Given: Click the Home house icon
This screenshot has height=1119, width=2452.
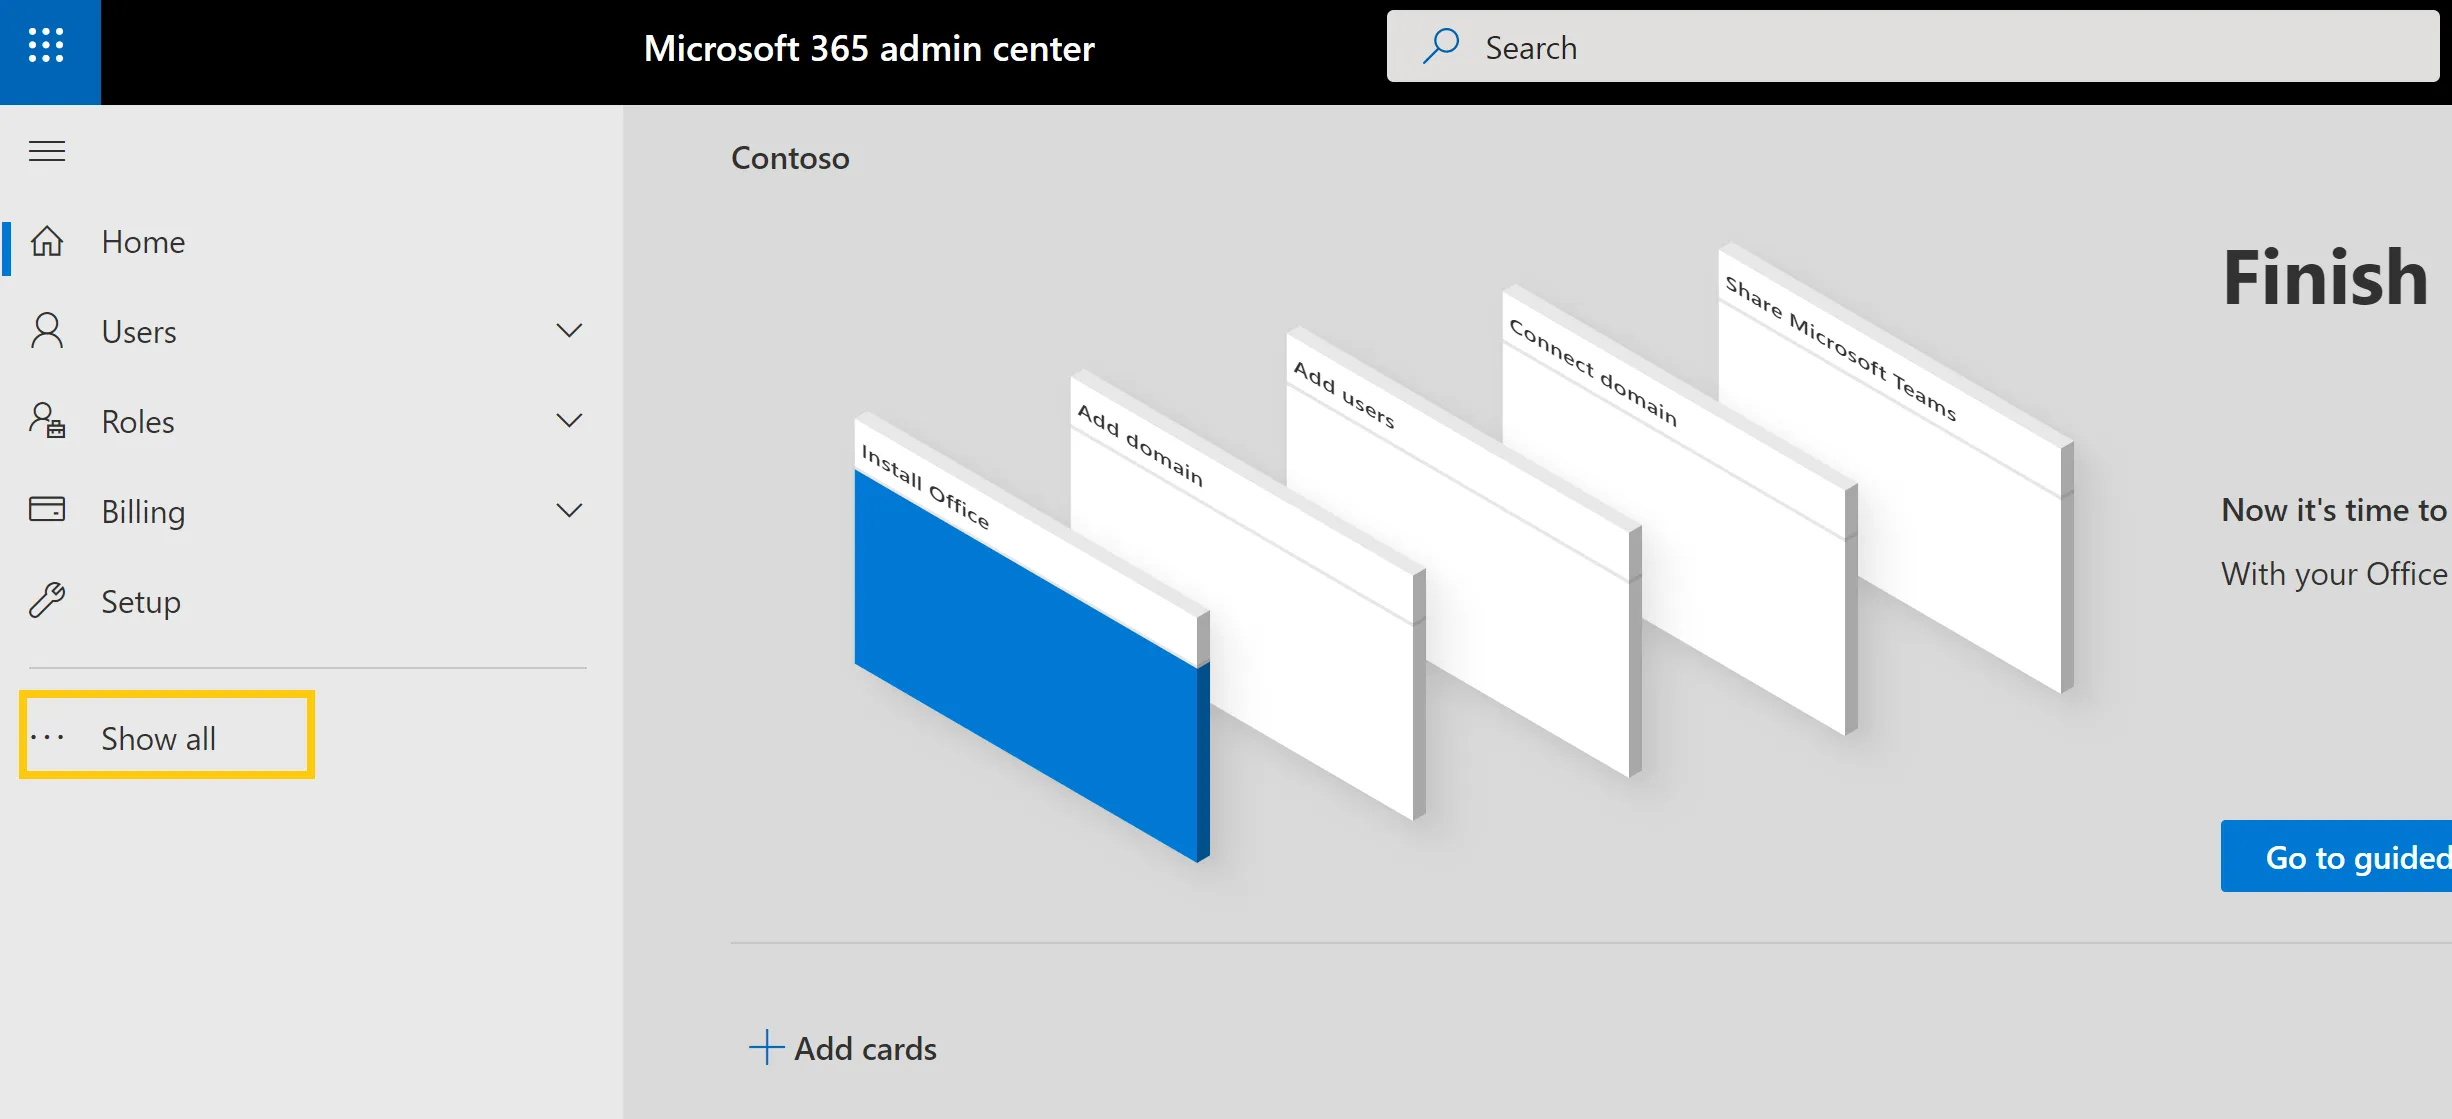Looking at the screenshot, I should [x=47, y=241].
